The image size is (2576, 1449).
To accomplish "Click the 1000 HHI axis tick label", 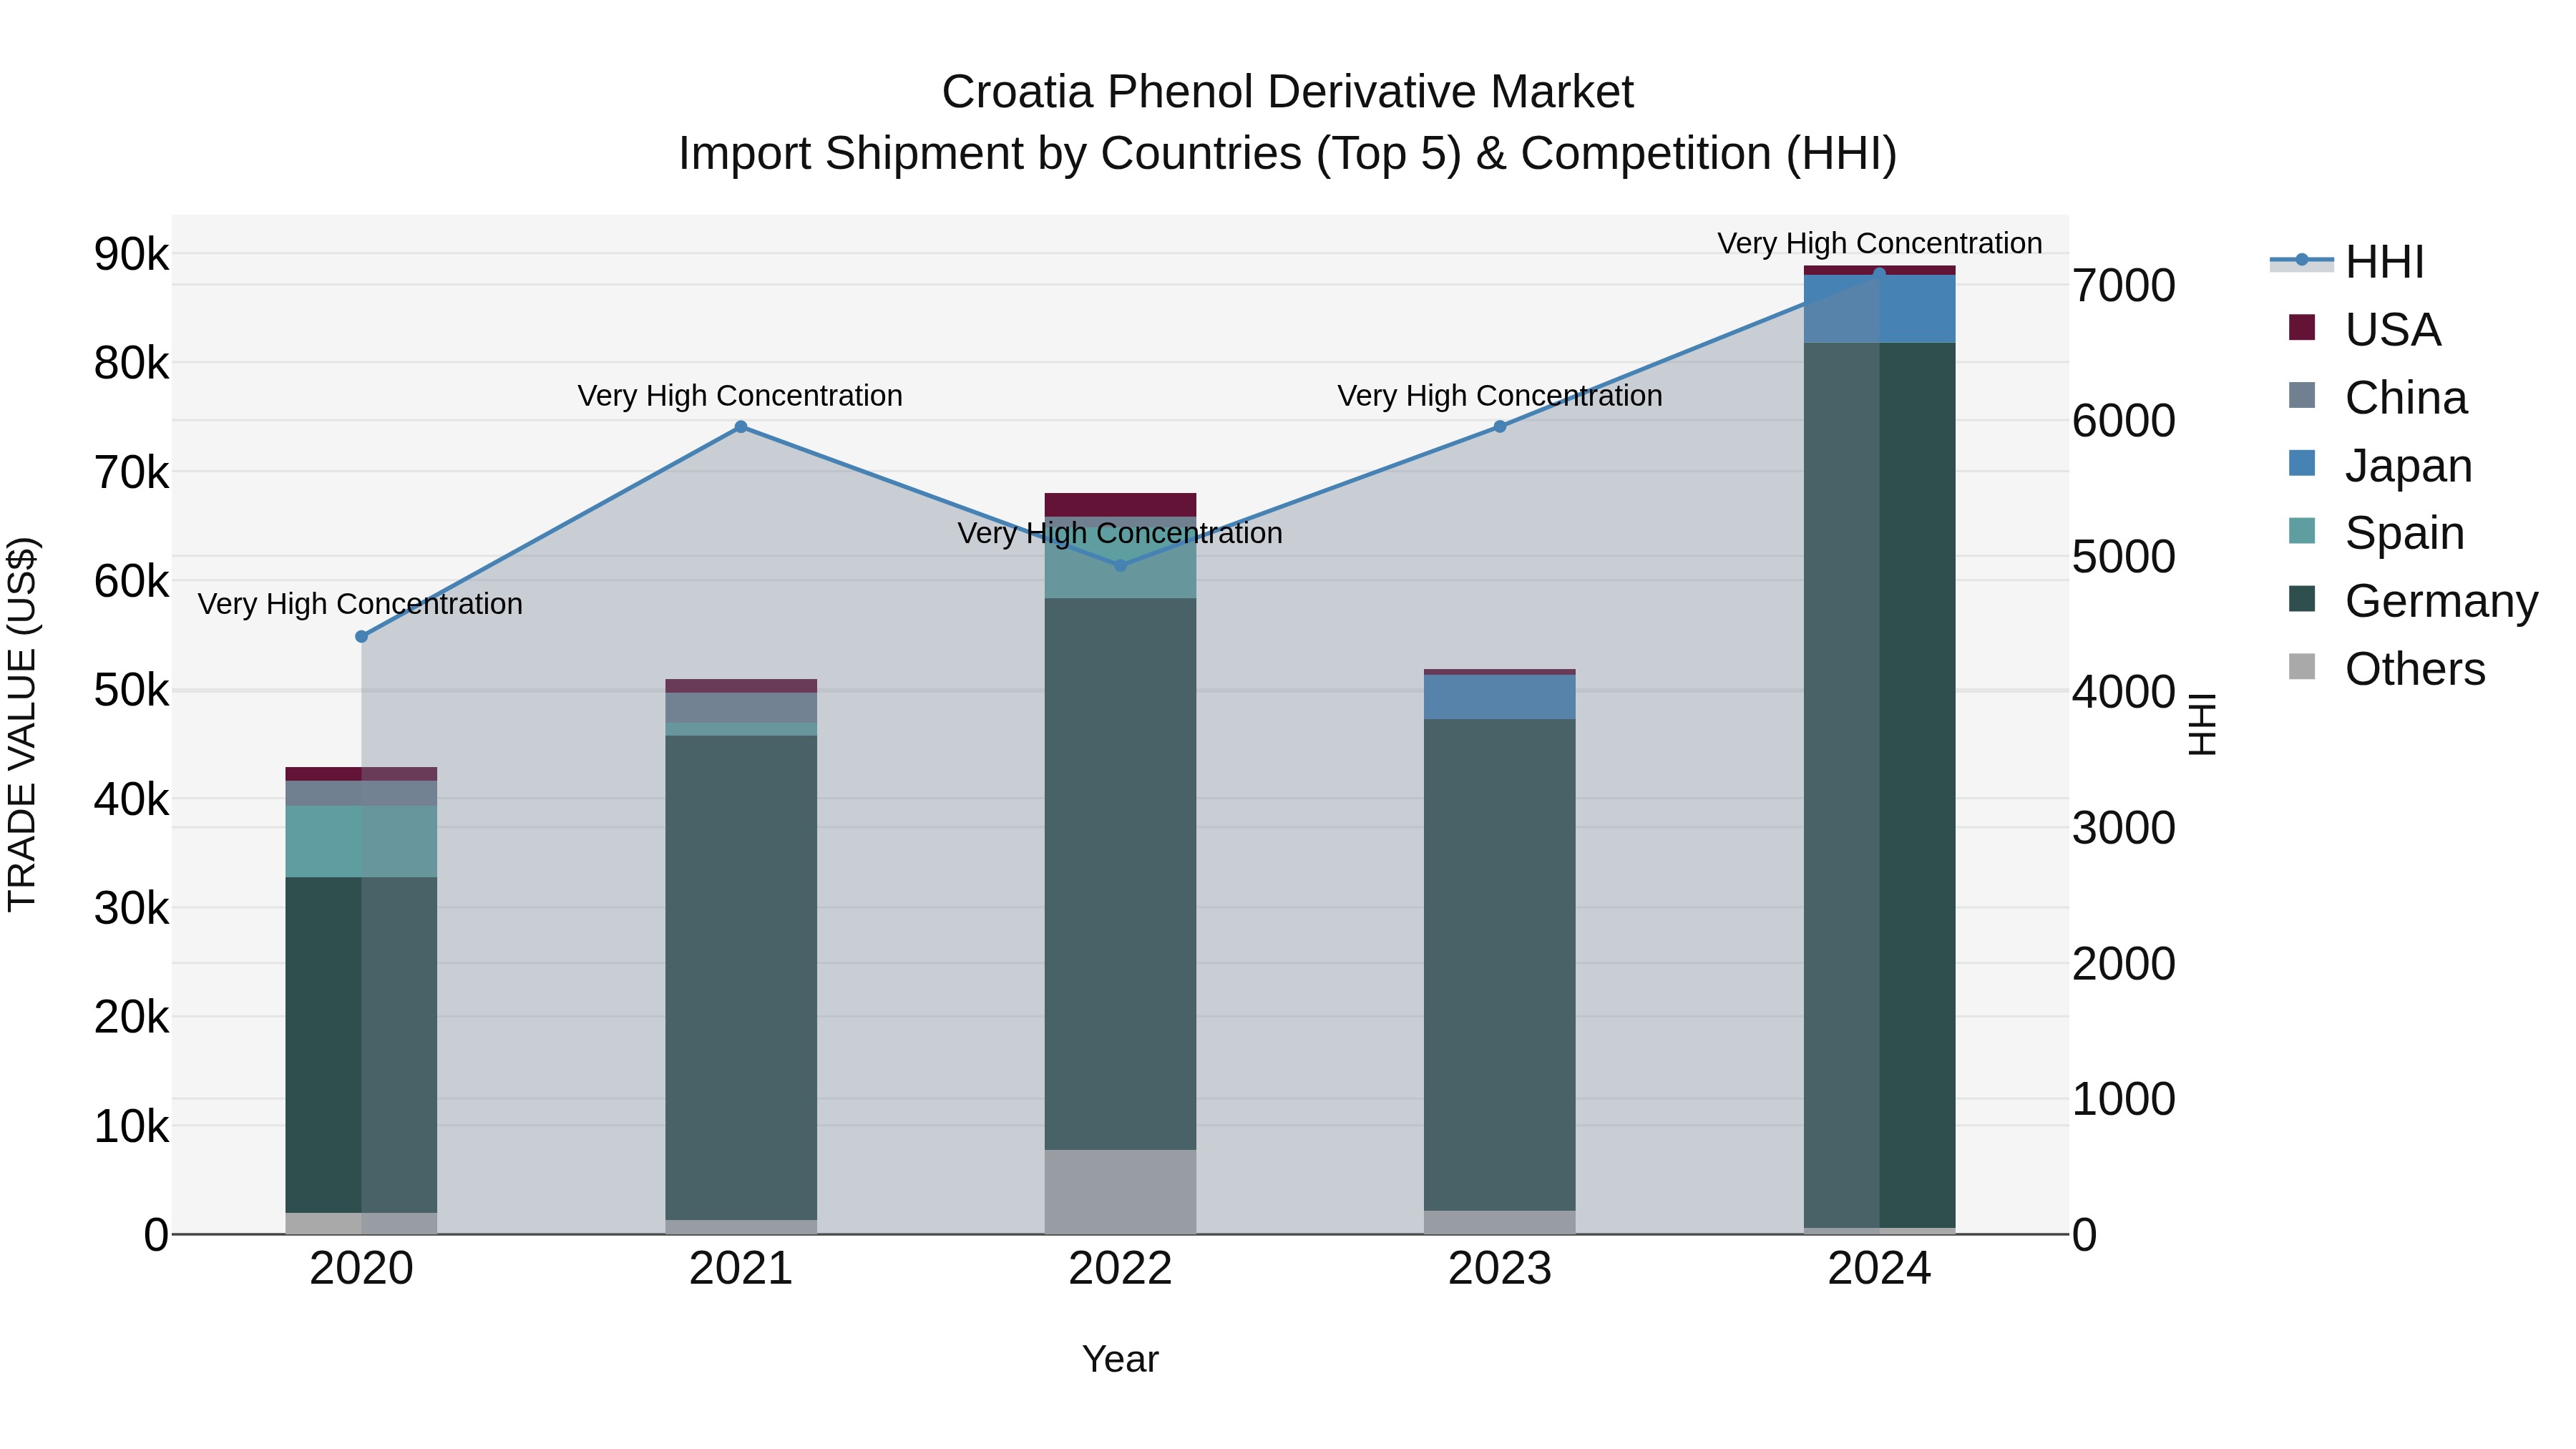I will [x=2124, y=1099].
